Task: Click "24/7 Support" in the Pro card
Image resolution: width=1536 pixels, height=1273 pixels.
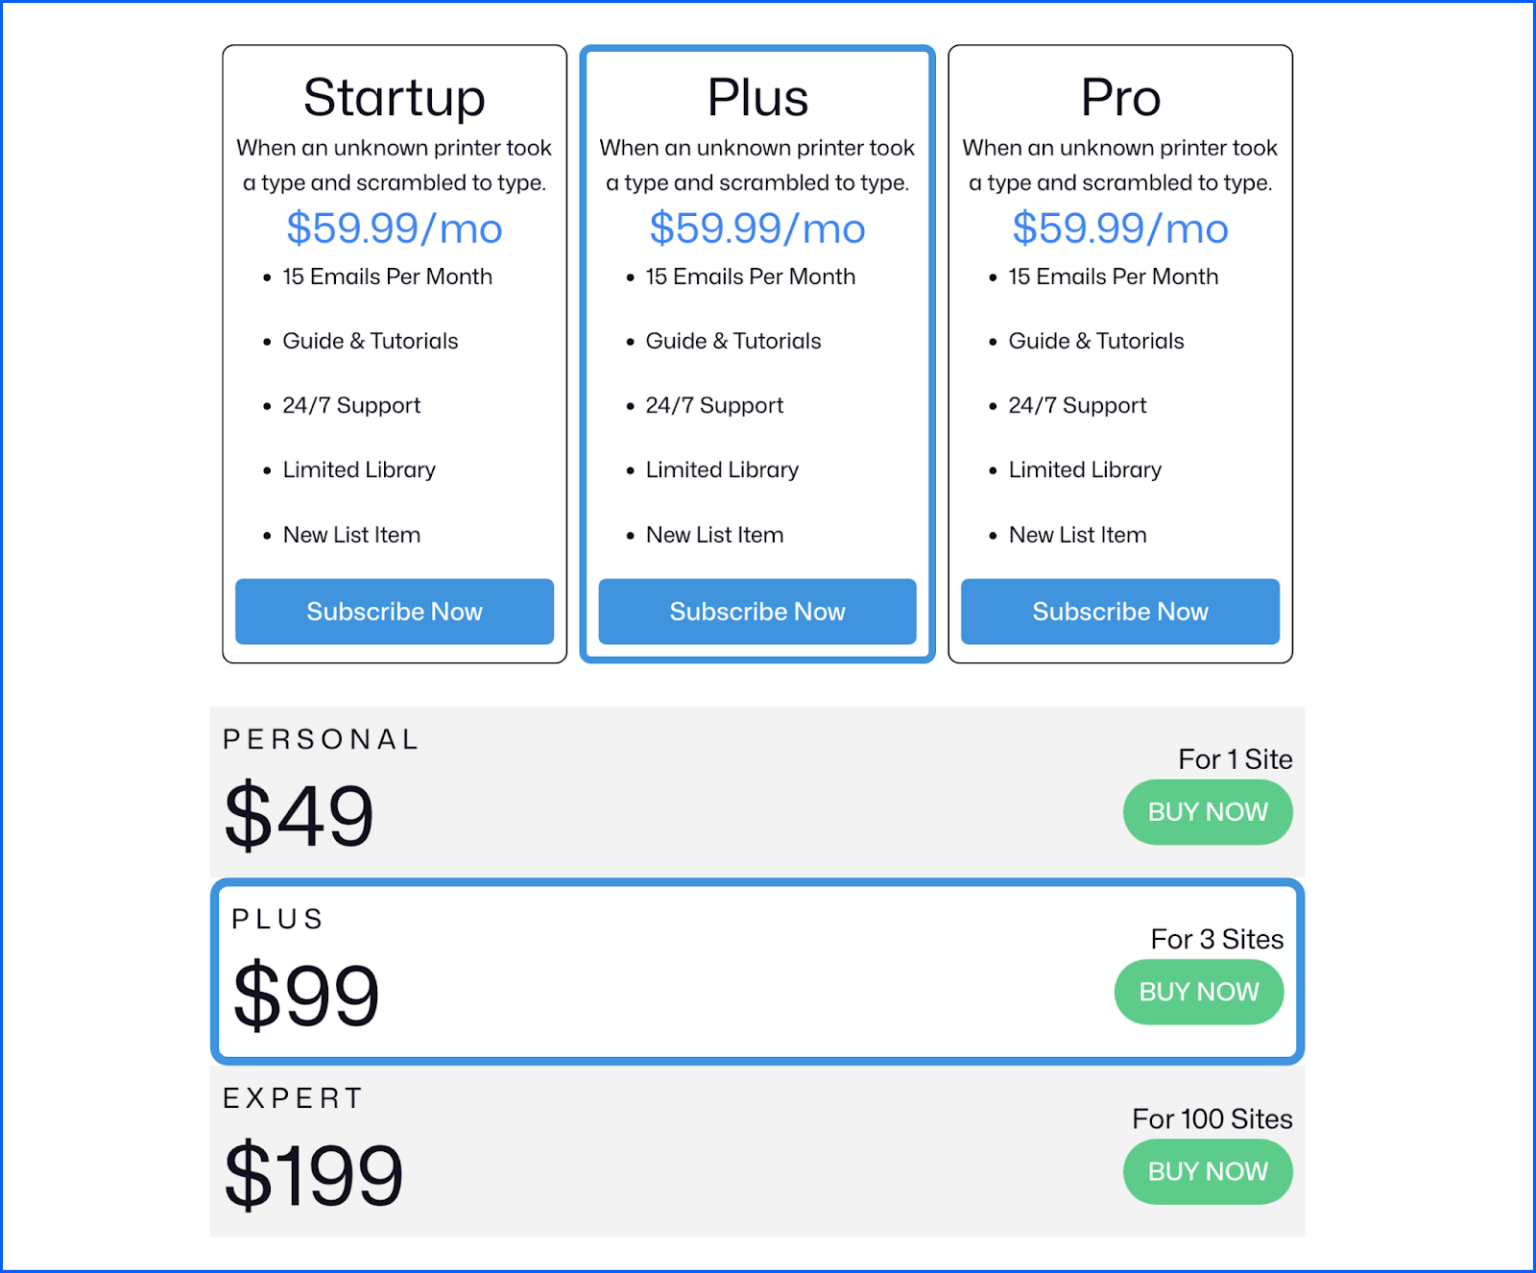Action: point(1077,405)
